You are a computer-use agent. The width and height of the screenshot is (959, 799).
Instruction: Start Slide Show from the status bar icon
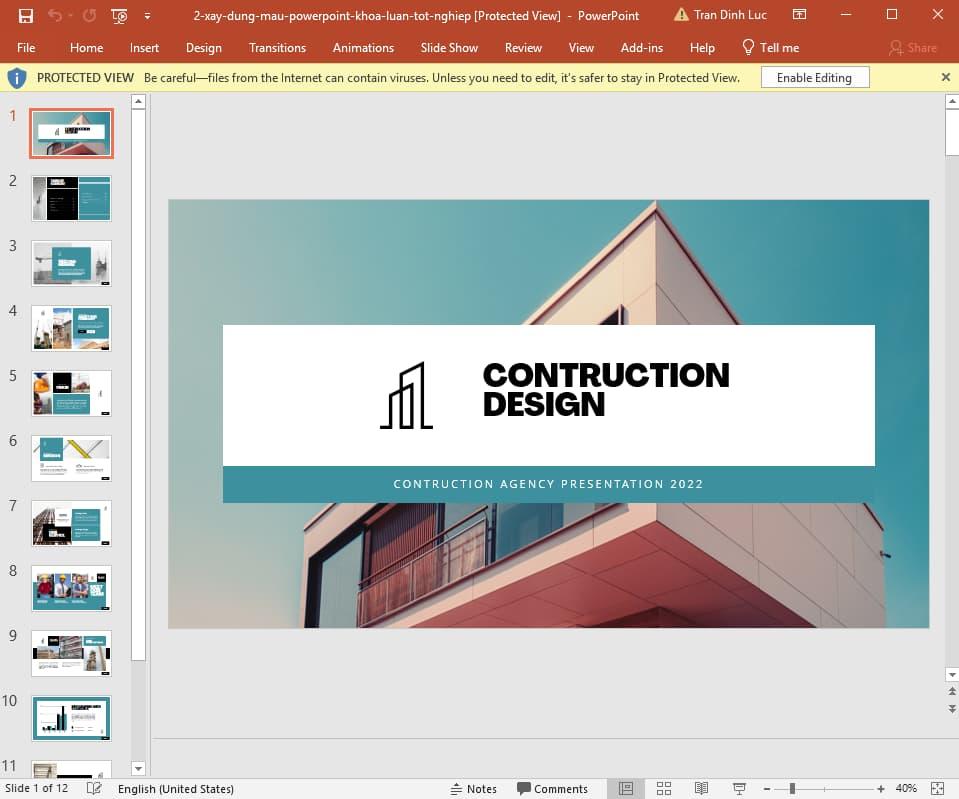738,788
